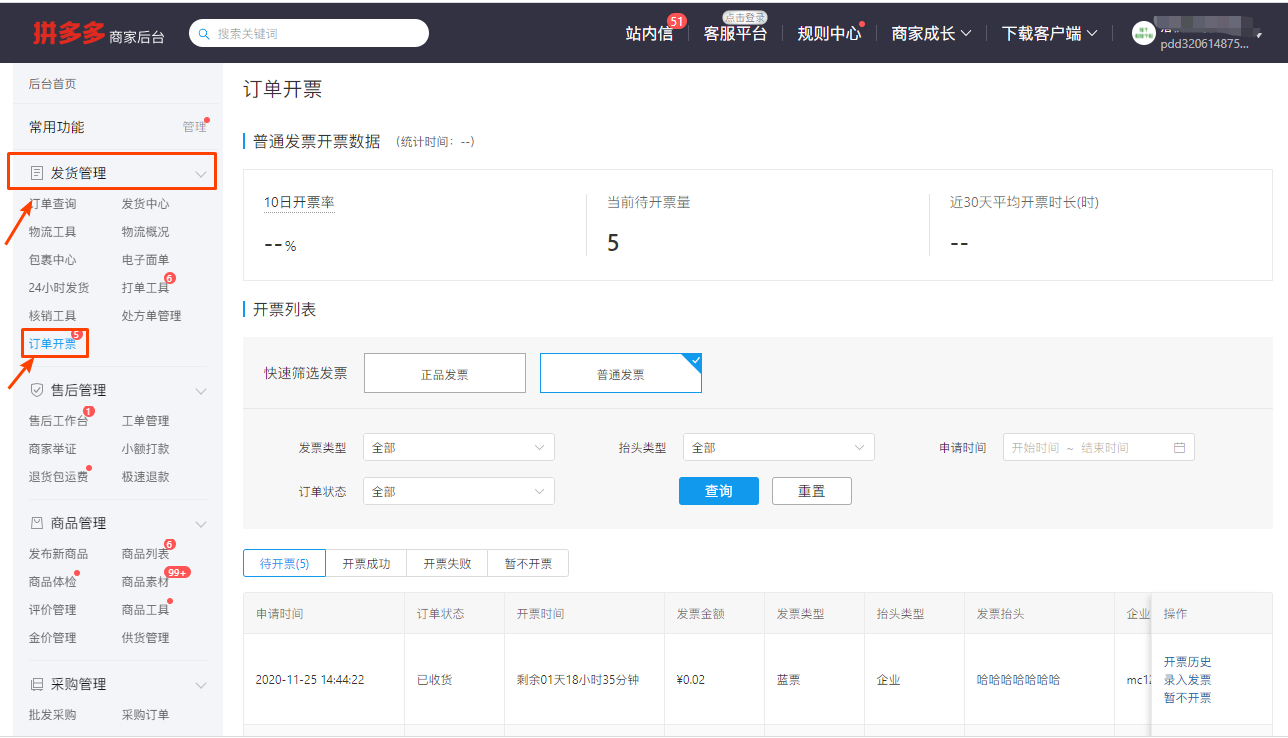The width and height of the screenshot is (1288, 738).
Task: Open 打单工具 in sidebar
Action: pos(146,288)
